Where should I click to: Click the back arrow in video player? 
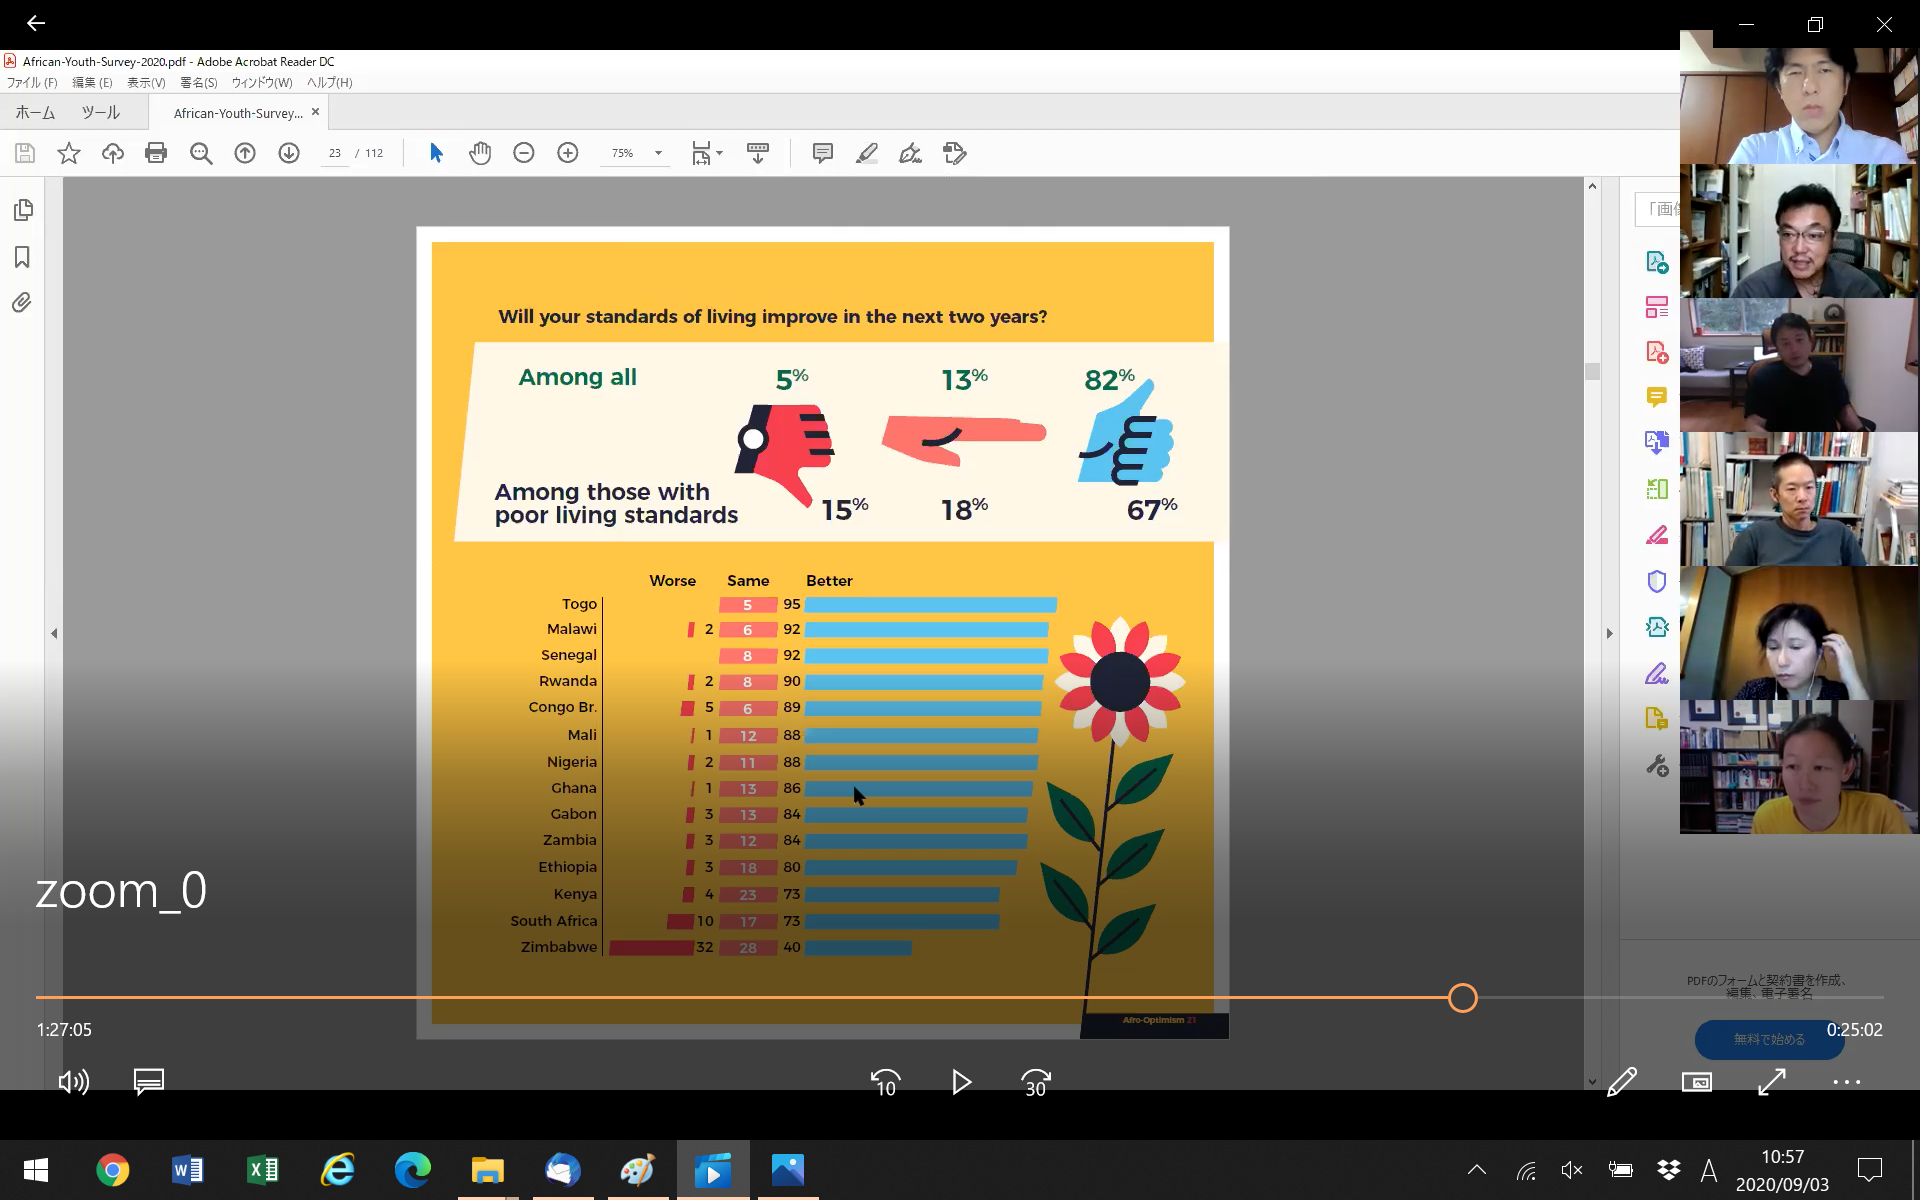coord(36,23)
